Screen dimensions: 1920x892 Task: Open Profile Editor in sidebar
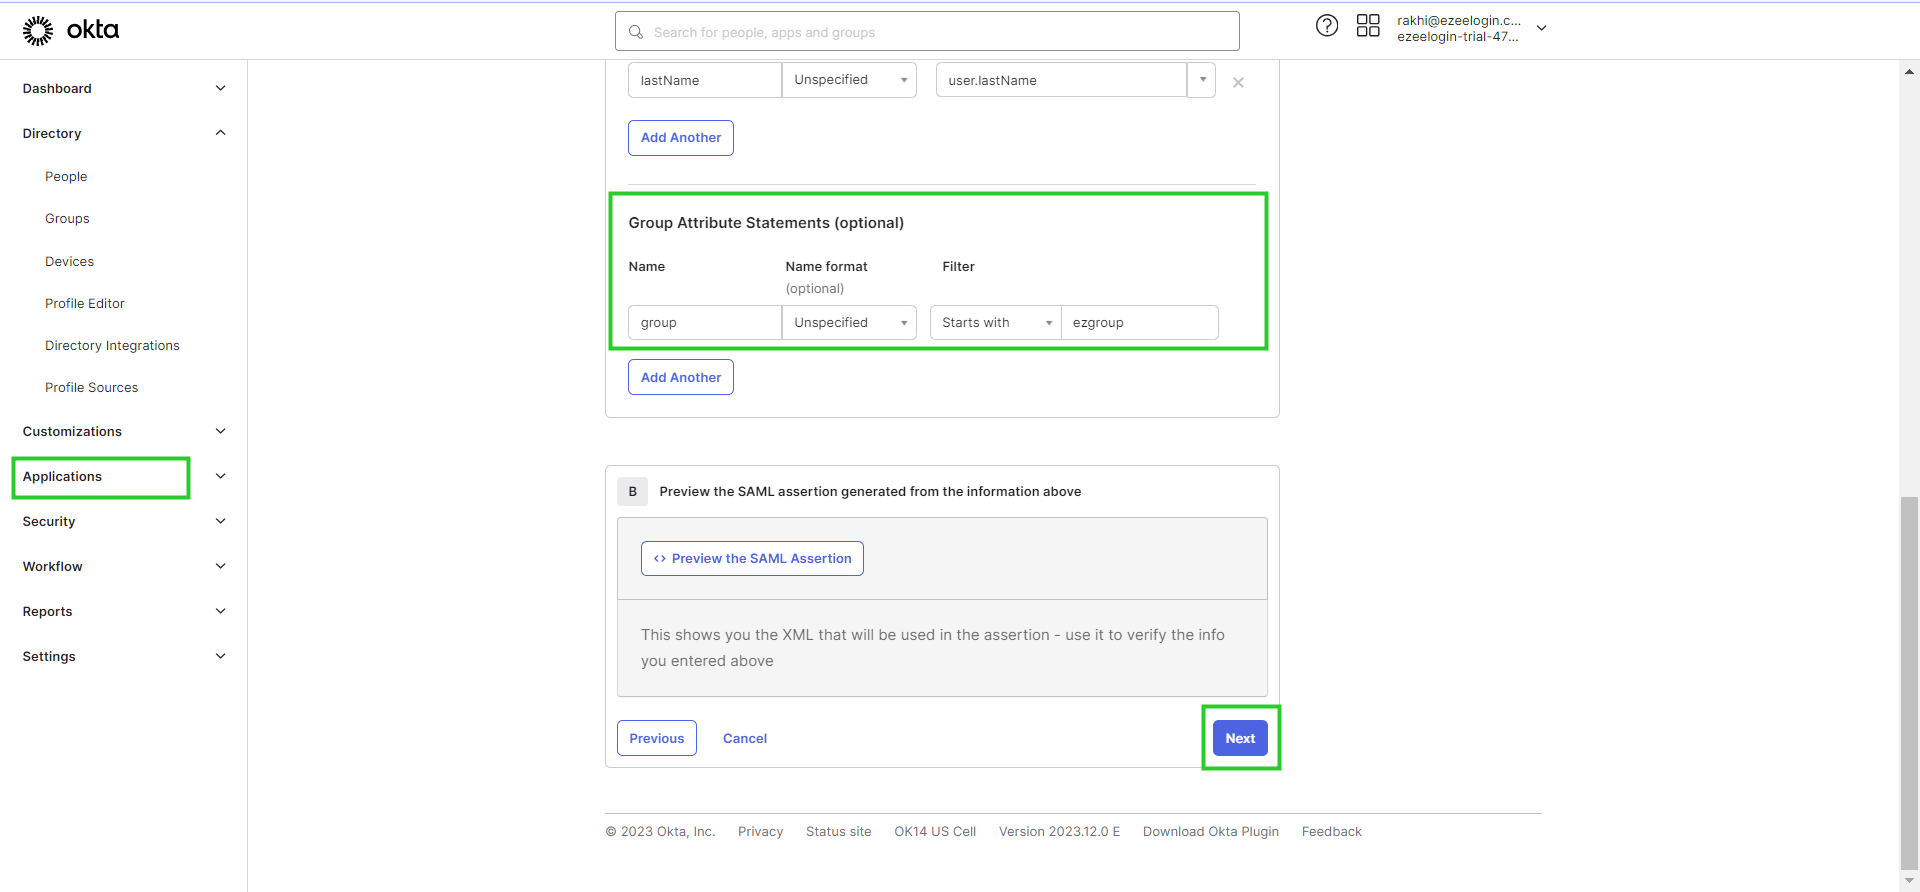(x=85, y=303)
